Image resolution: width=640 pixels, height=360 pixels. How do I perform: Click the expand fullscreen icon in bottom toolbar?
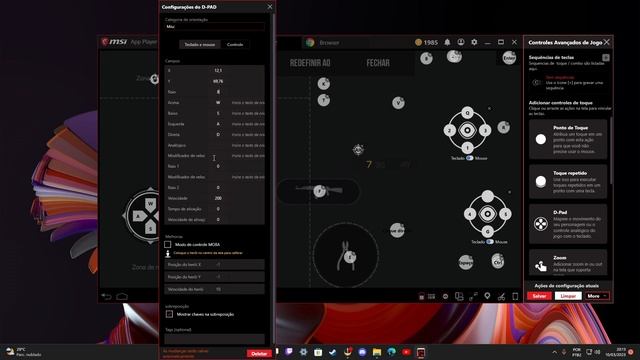[473, 296]
